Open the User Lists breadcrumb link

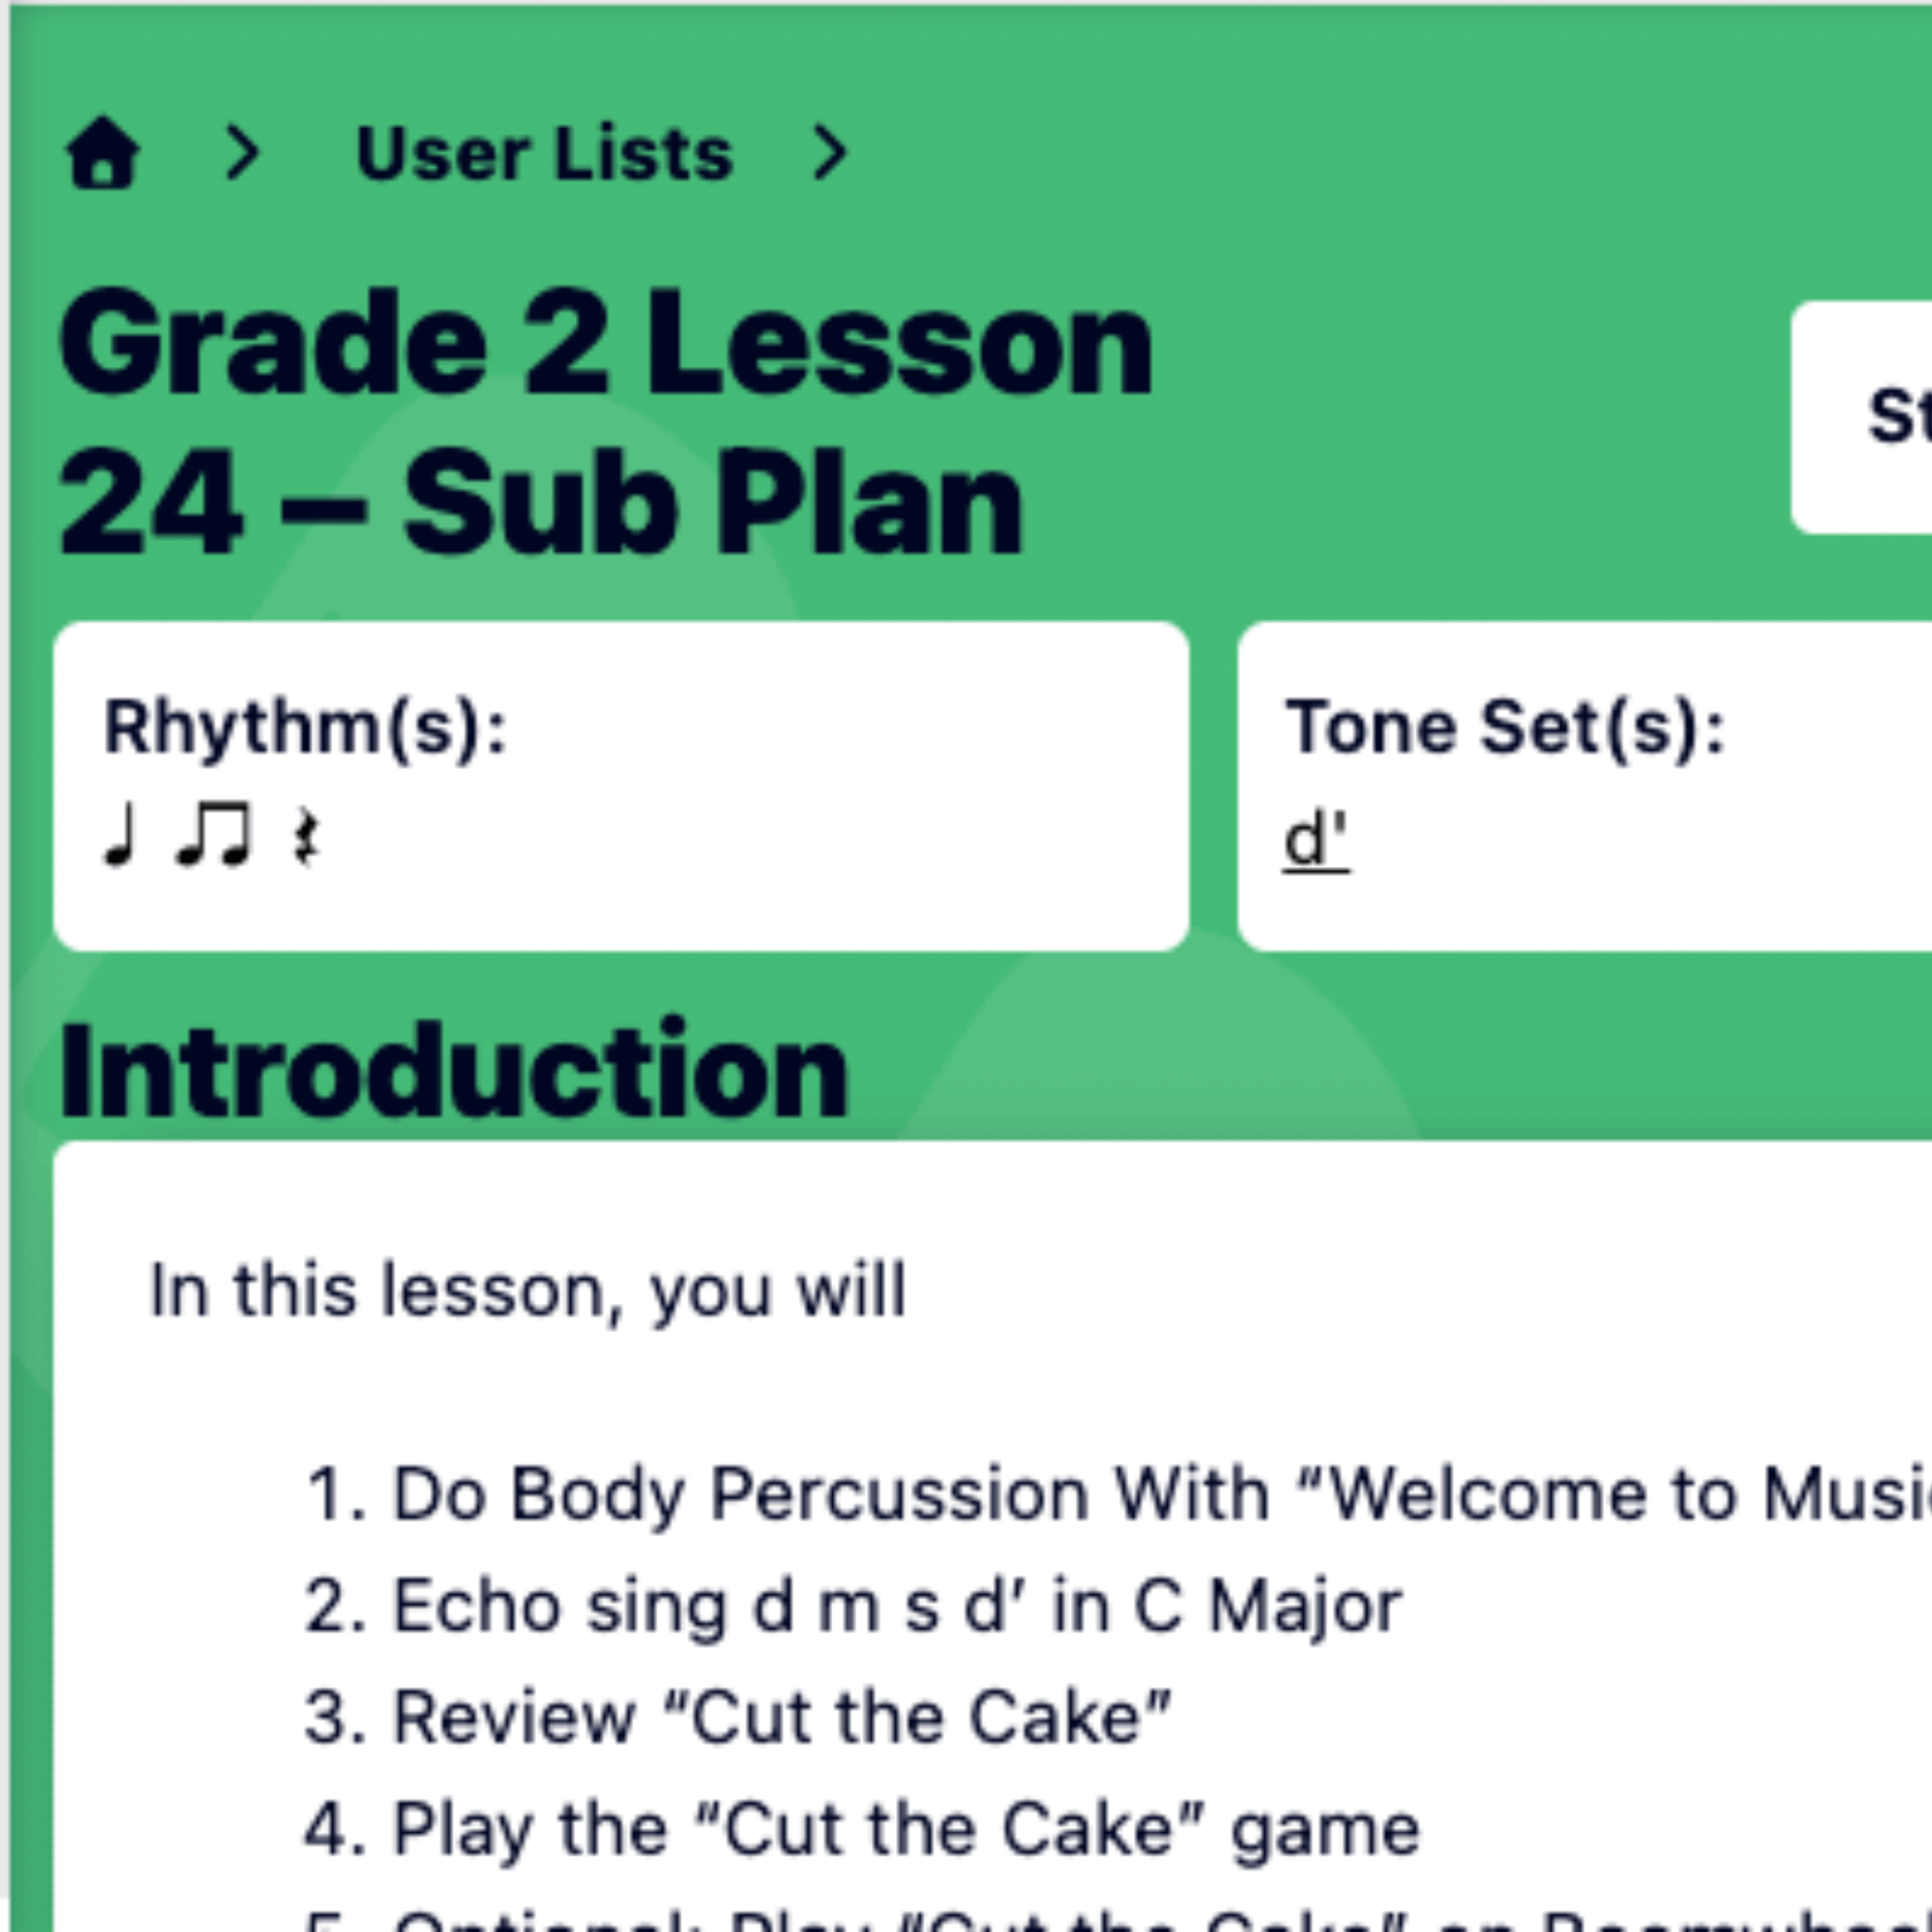click(544, 154)
